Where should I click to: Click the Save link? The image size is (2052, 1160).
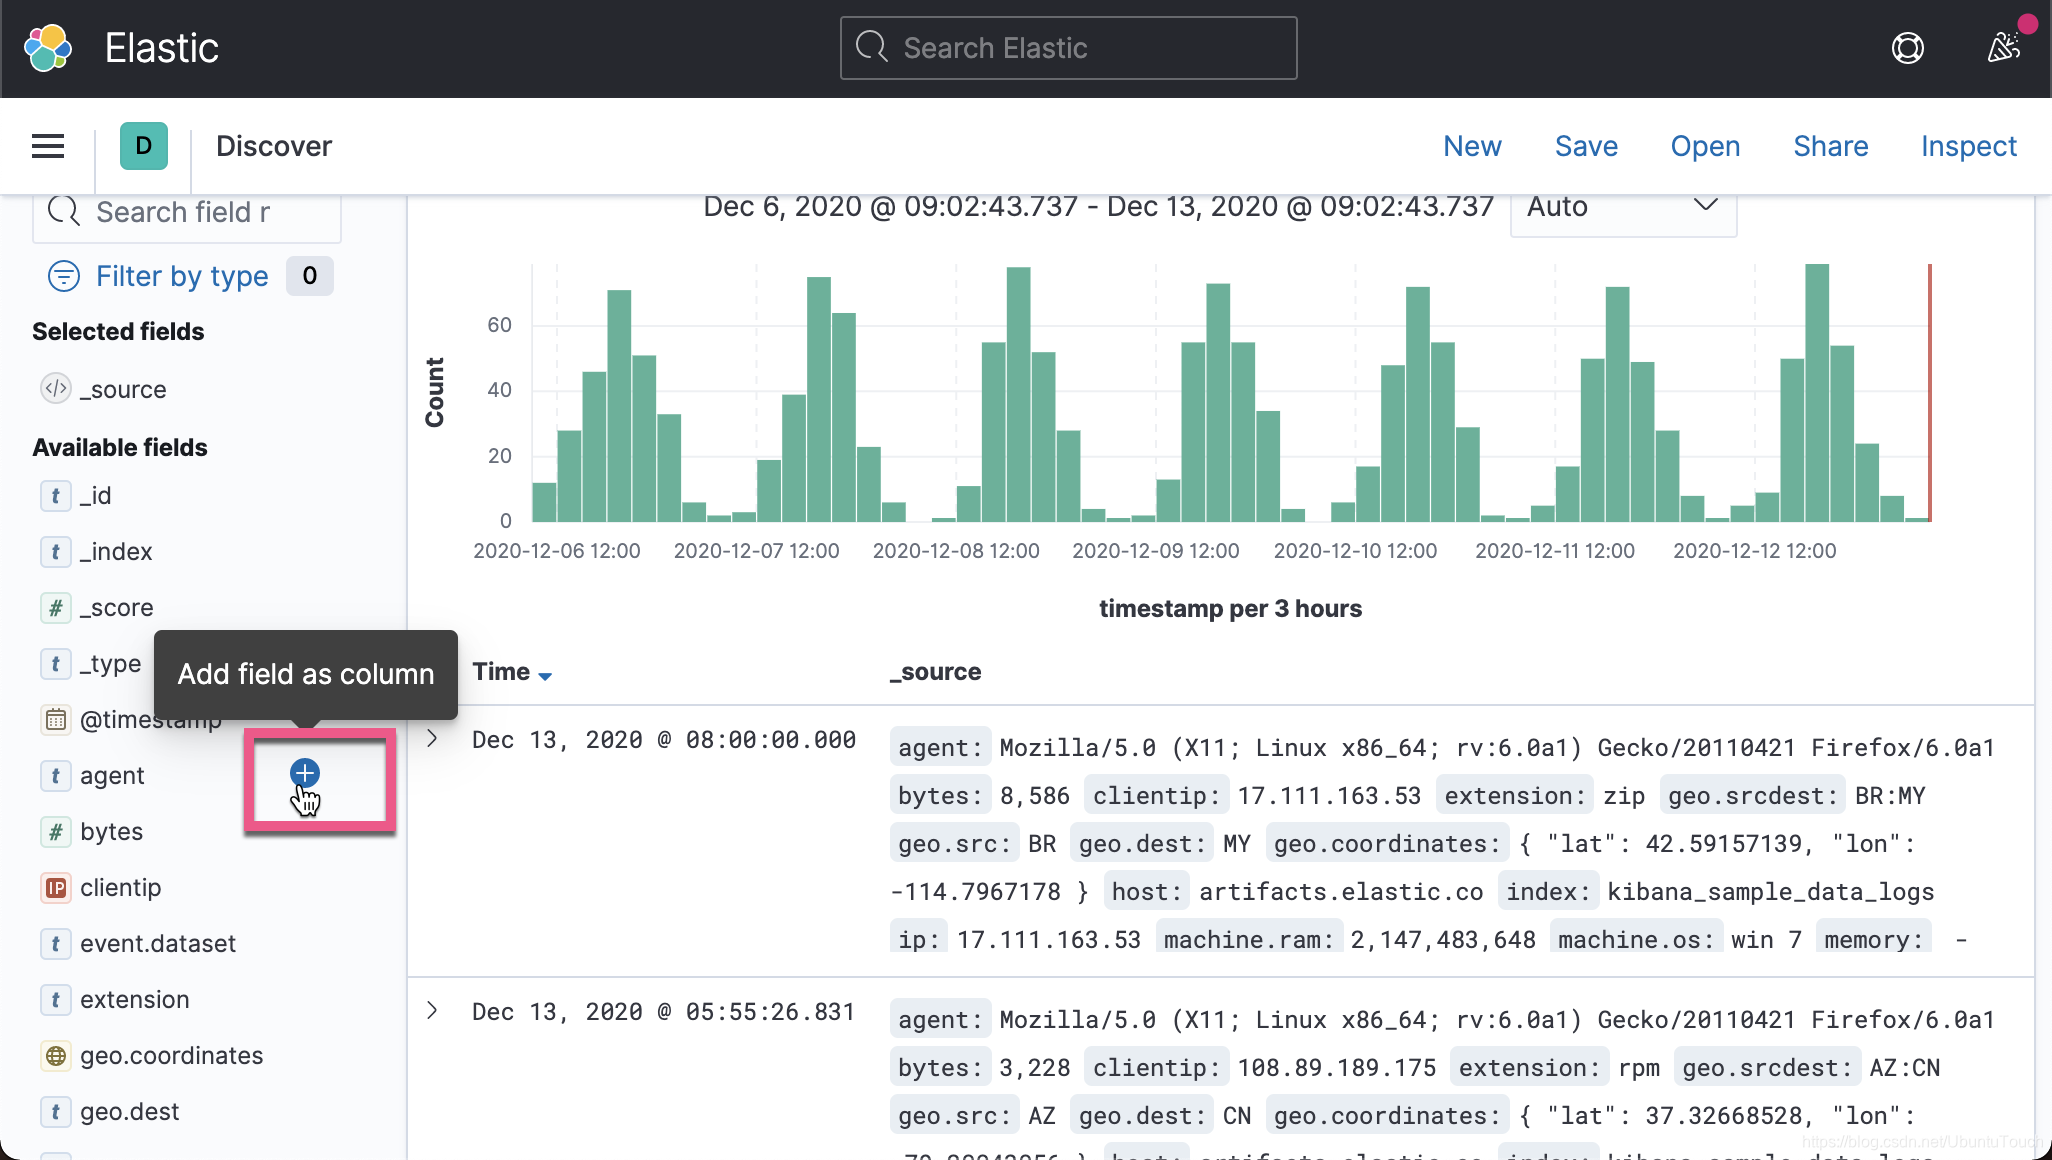click(x=1586, y=146)
